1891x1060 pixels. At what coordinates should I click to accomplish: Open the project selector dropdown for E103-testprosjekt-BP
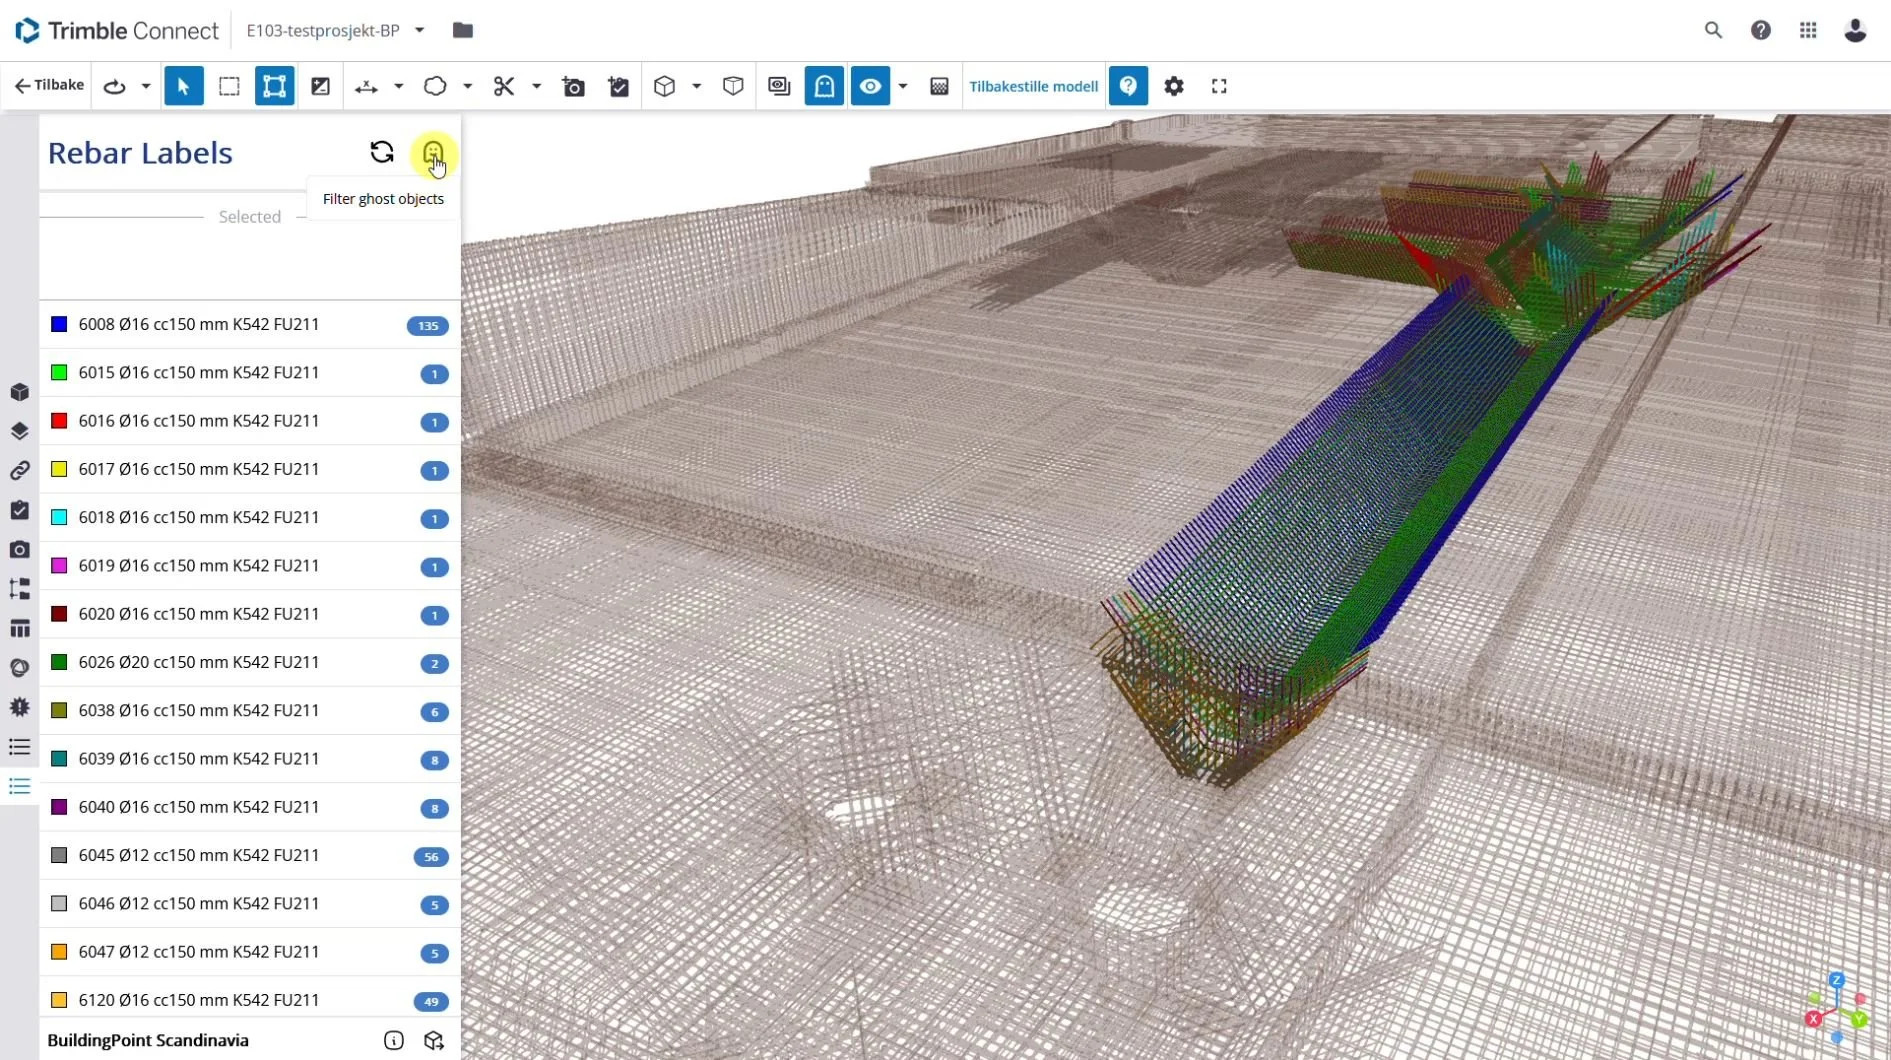419,30
